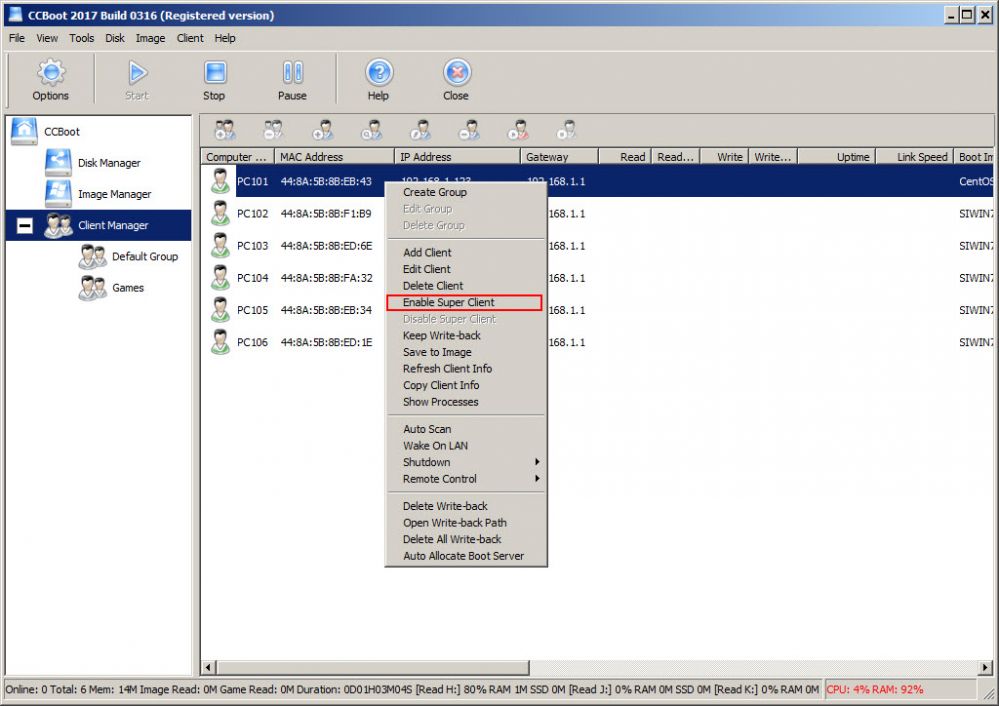Open the View menu

47,38
